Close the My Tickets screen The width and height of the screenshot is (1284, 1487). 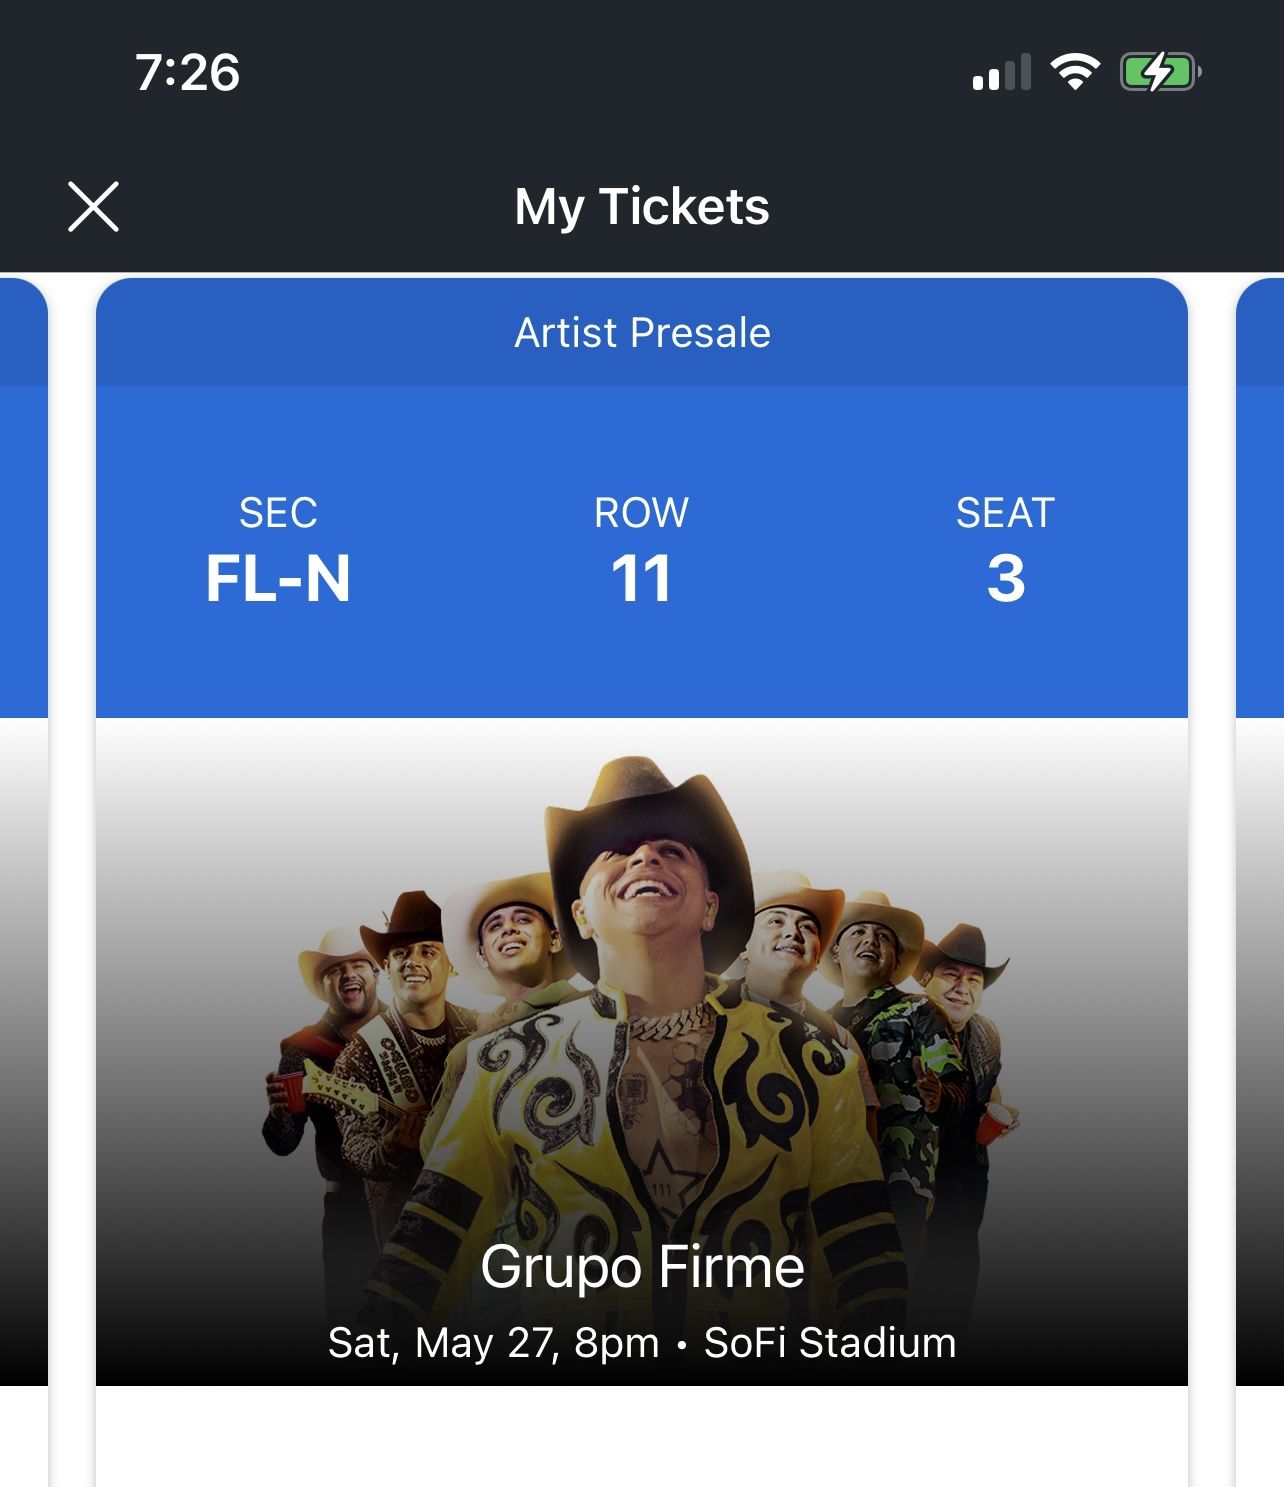tap(93, 207)
